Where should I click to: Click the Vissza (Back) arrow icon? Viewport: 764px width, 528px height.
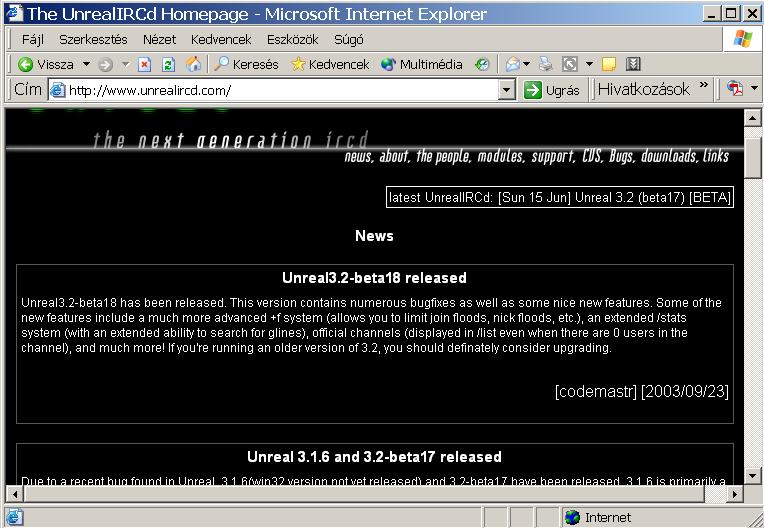pyautogui.click(x=26, y=64)
